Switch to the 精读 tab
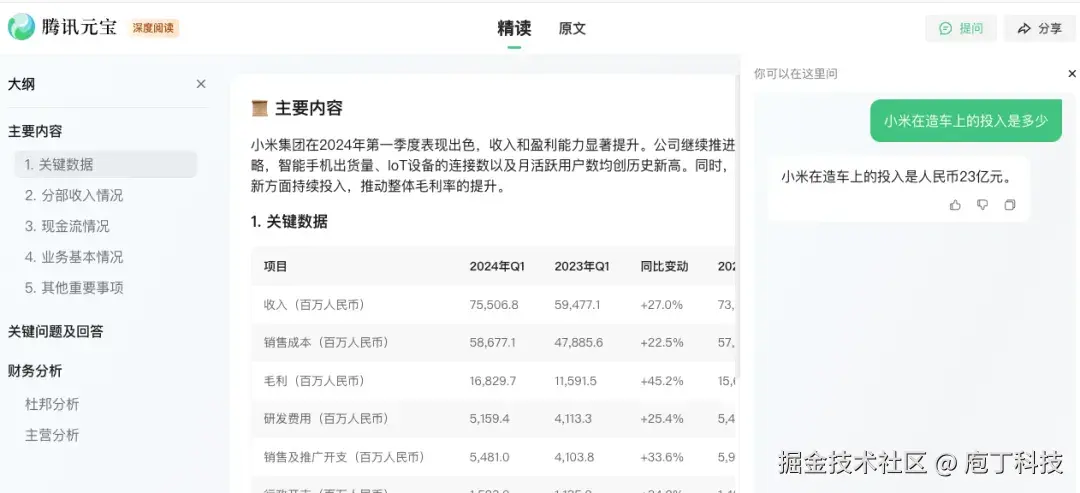 tap(514, 28)
